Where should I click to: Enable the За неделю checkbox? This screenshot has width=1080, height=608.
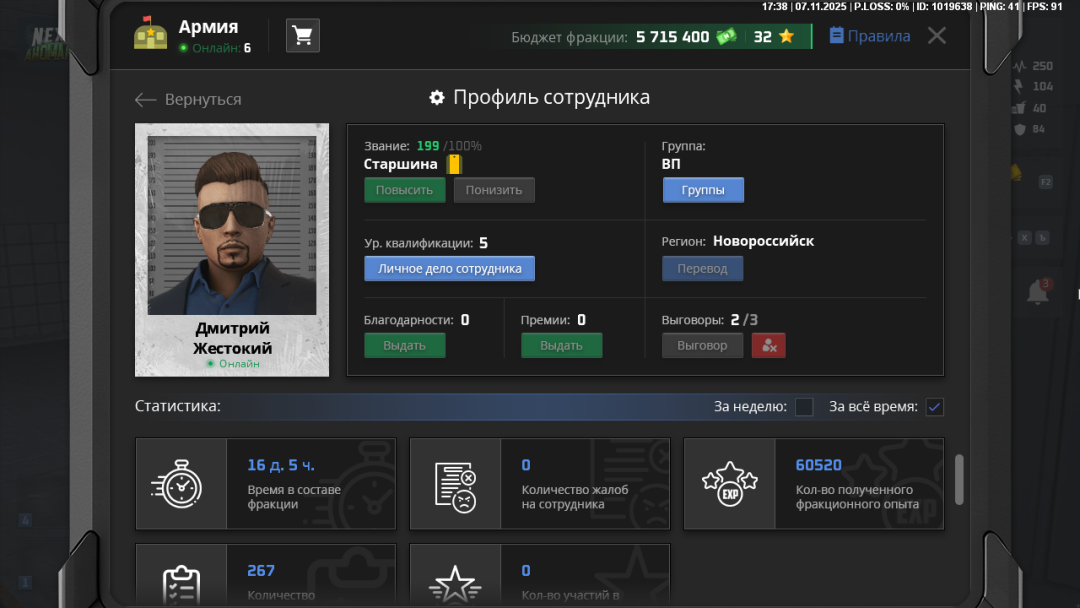click(x=804, y=407)
